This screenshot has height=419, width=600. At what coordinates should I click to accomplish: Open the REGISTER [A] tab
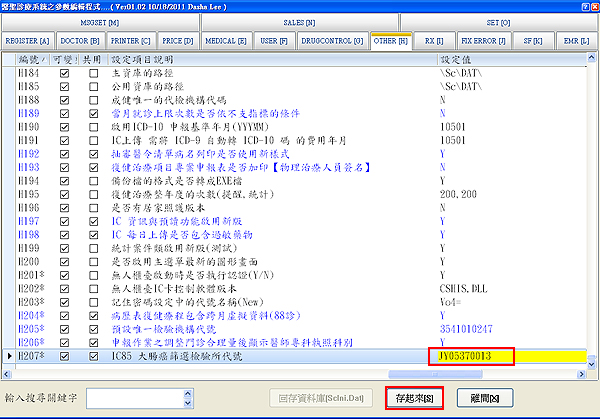point(29,42)
